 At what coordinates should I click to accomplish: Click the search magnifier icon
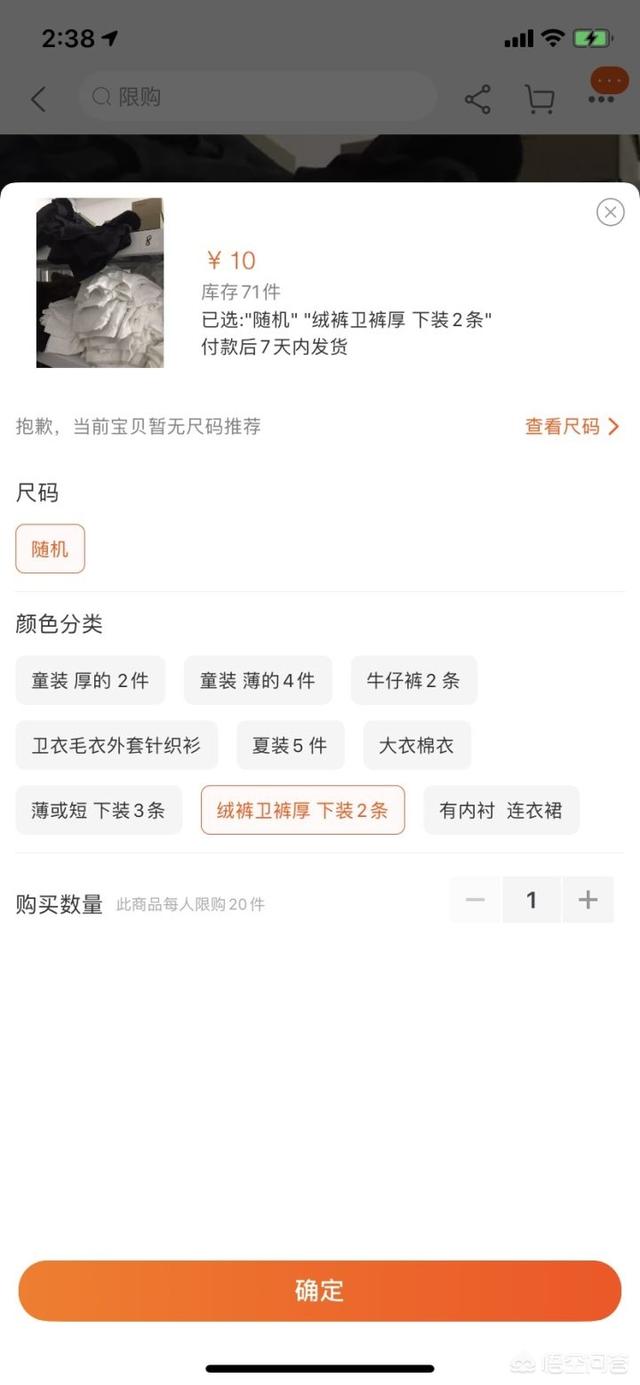click(101, 97)
